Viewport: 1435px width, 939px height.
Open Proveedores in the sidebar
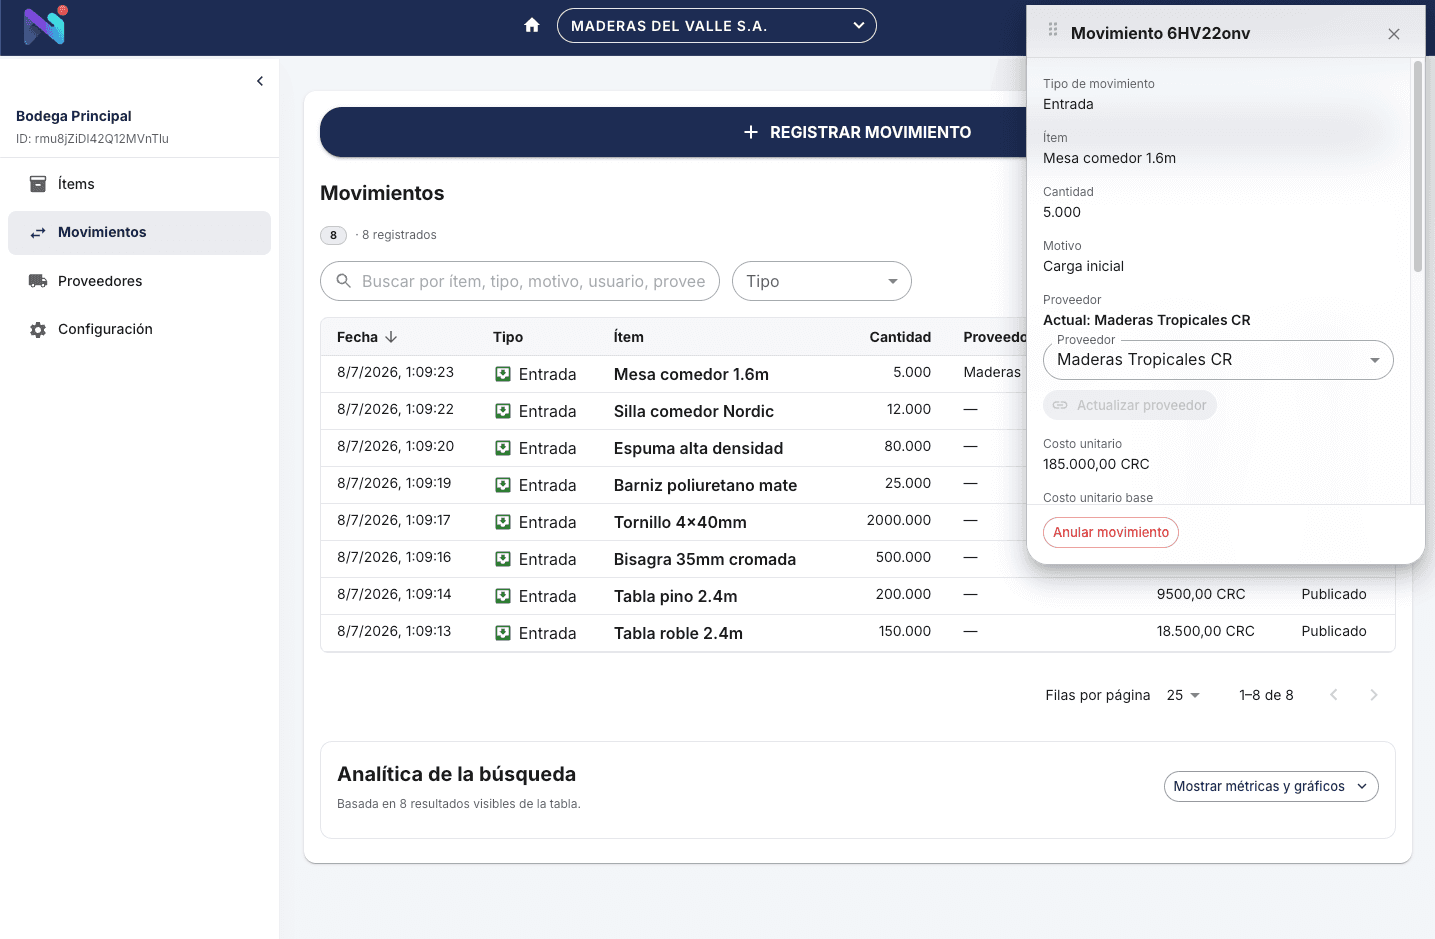tap(139, 281)
